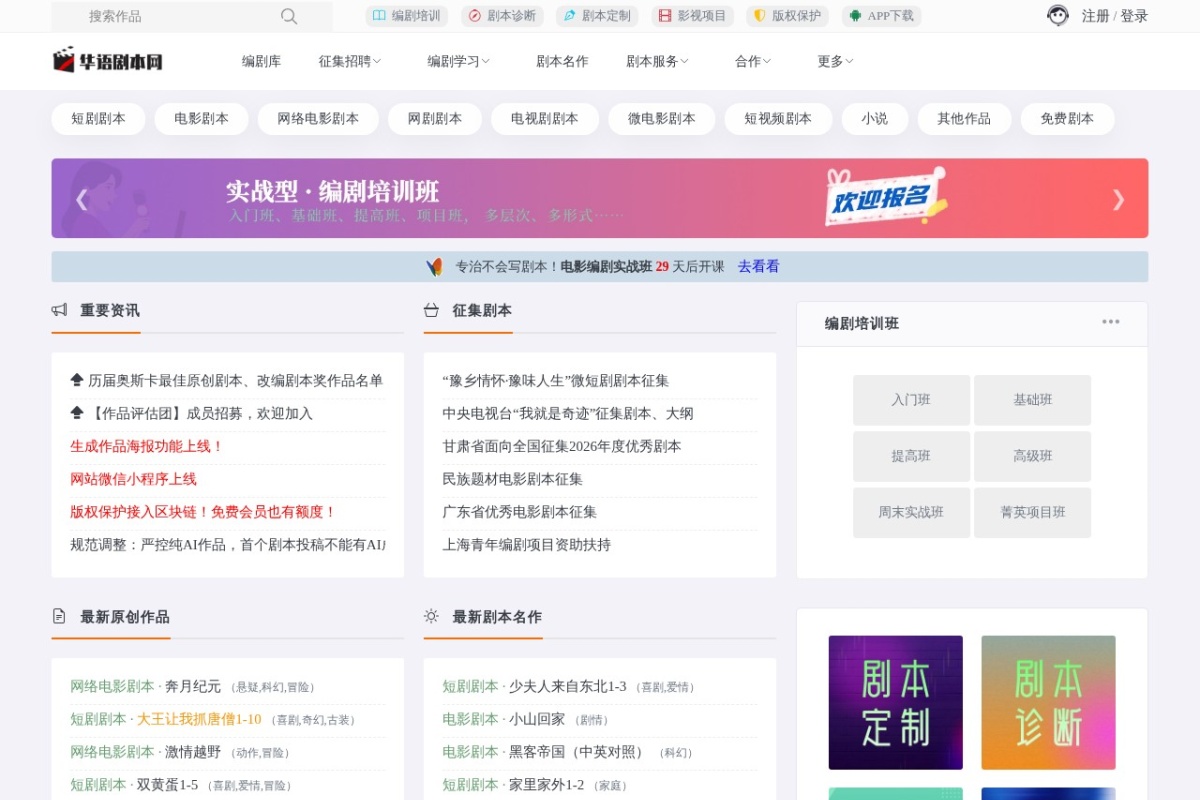Click the 去看看 link in notice bar

point(758,267)
